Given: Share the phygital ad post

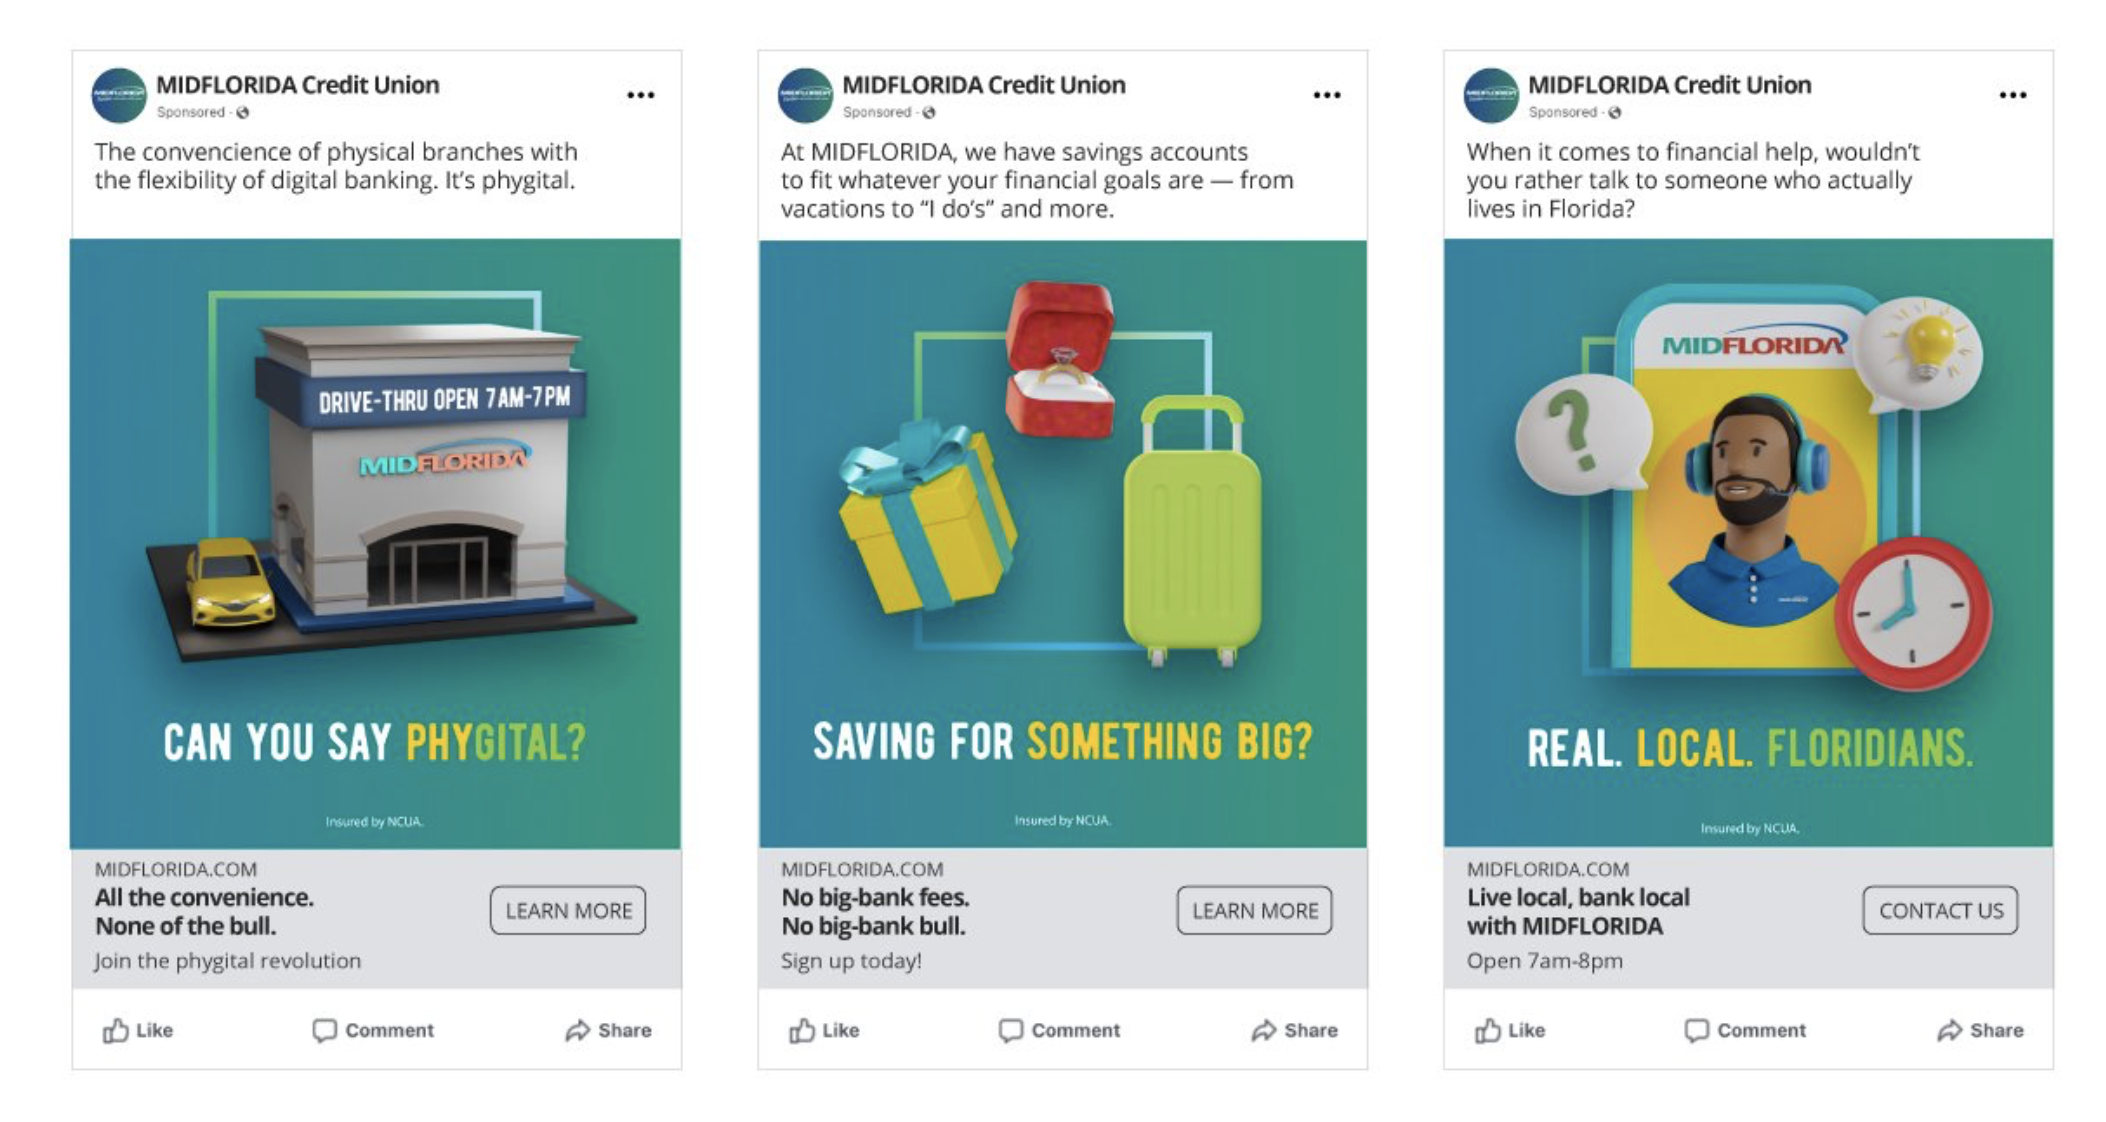Looking at the screenshot, I should (608, 1030).
